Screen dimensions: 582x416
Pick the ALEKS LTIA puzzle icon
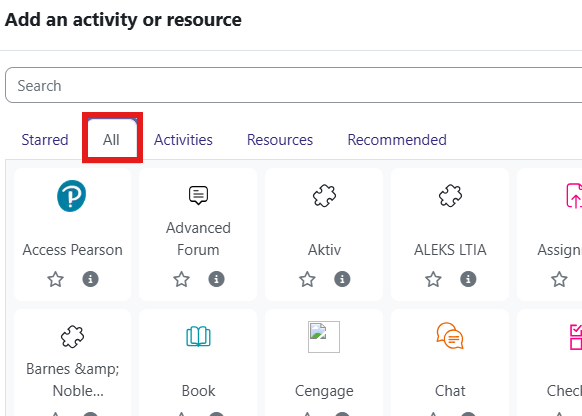[x=450, y=196]
